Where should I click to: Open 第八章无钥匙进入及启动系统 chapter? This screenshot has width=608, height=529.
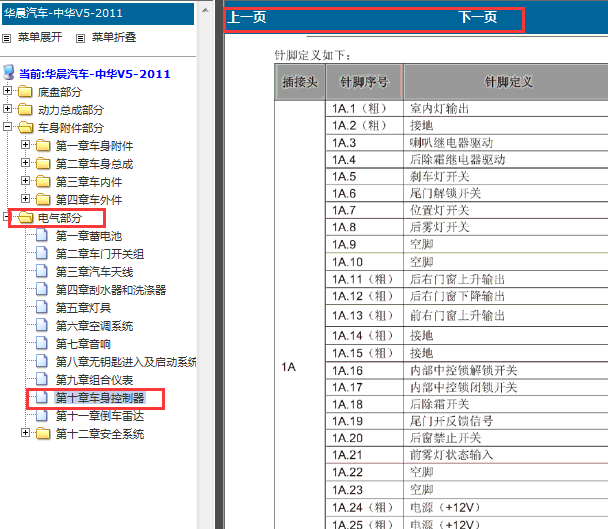[x=126, y=361]
